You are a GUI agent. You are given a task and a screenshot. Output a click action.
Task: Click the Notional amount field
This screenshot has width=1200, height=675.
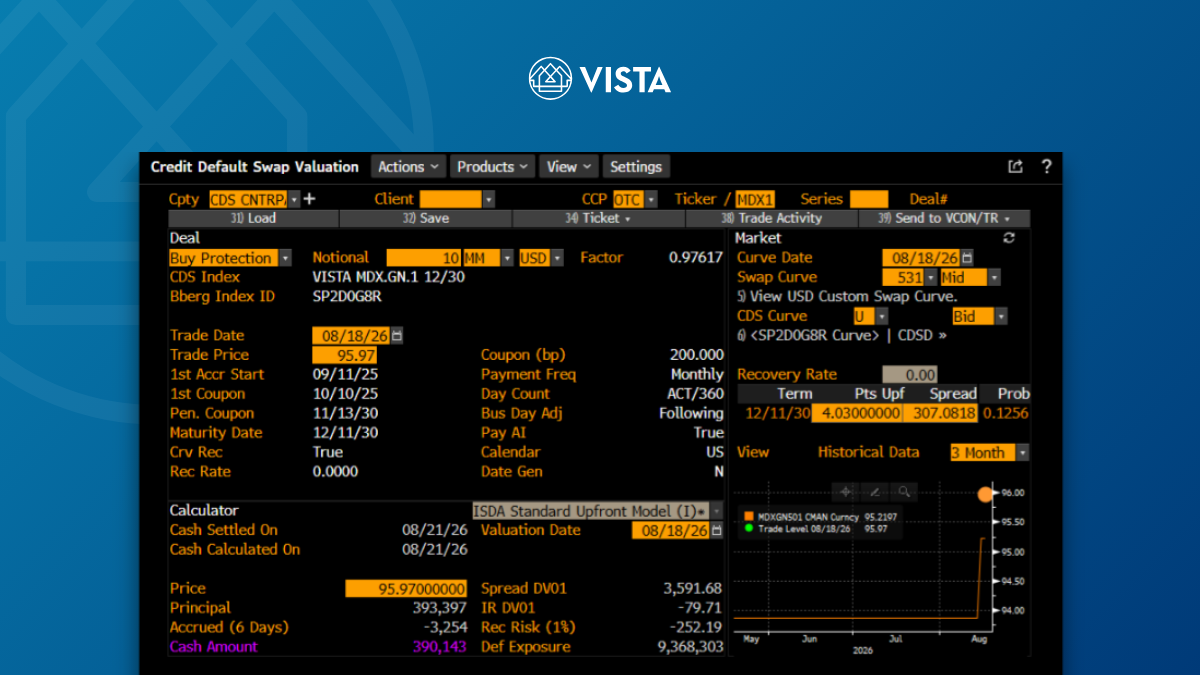424,258
